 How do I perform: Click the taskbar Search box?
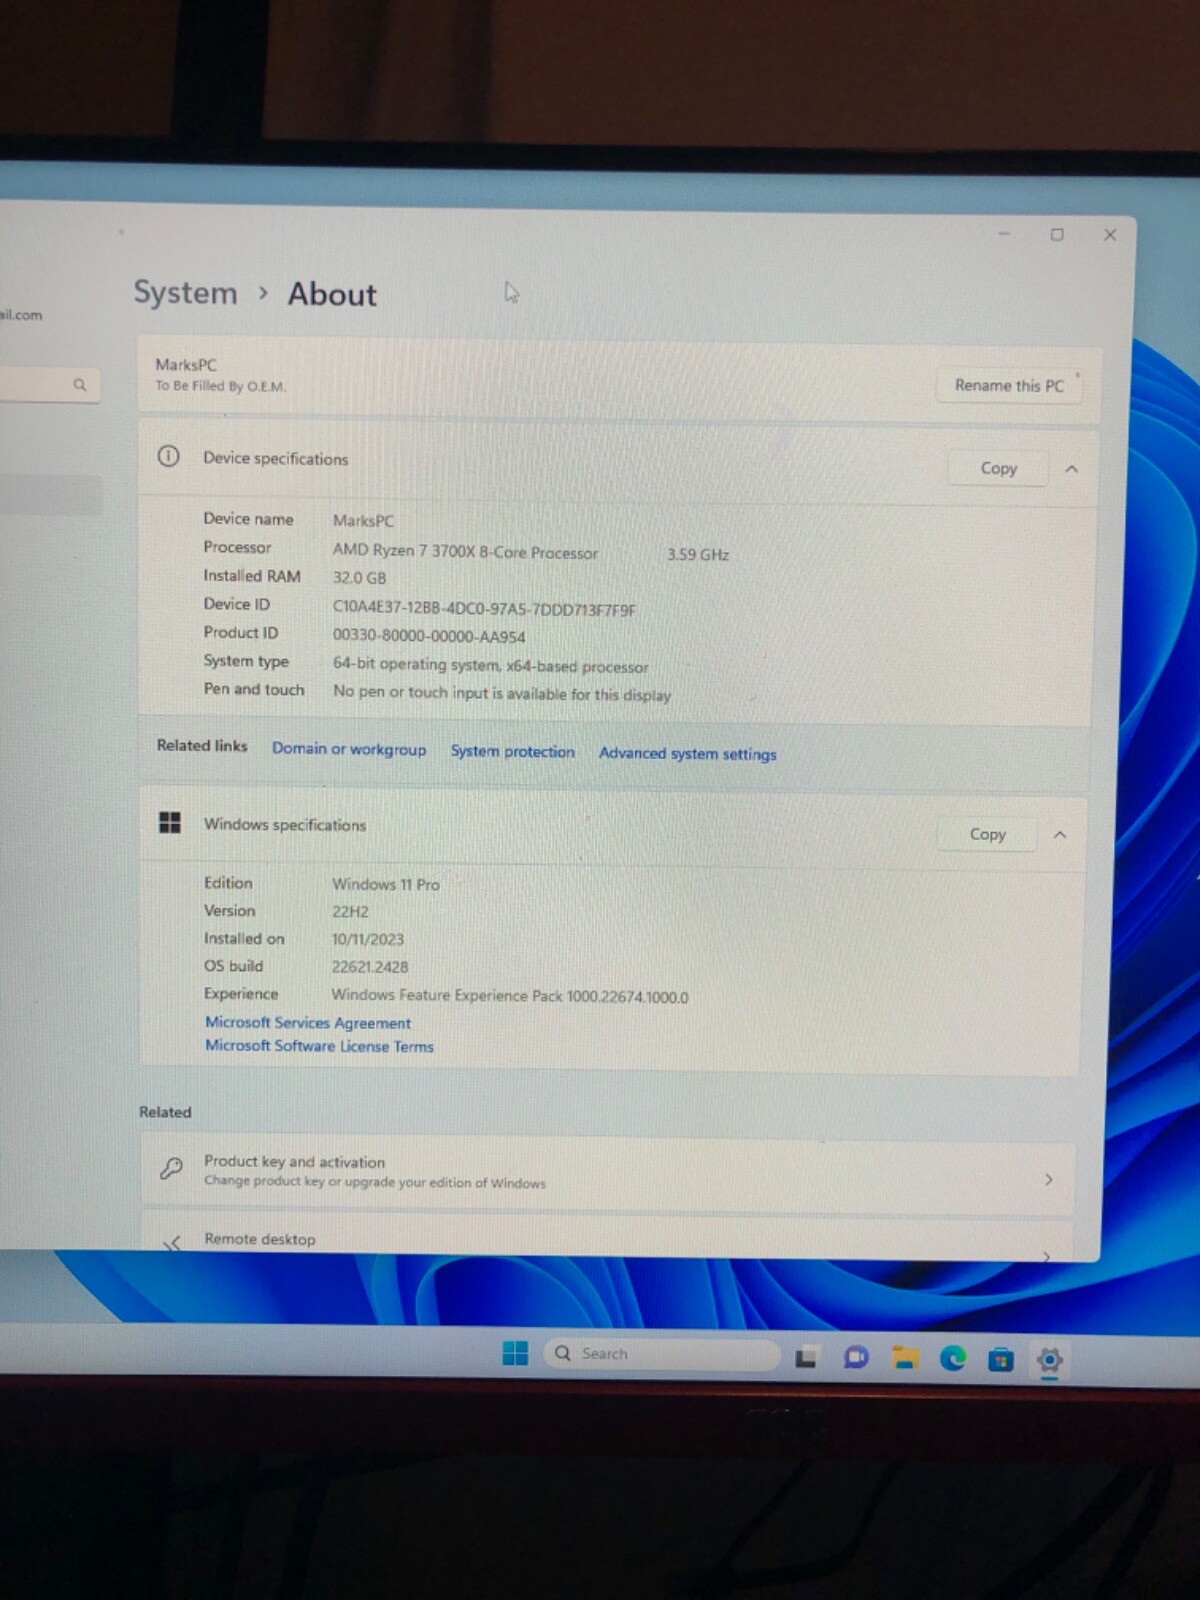(x=661, y=1354)
